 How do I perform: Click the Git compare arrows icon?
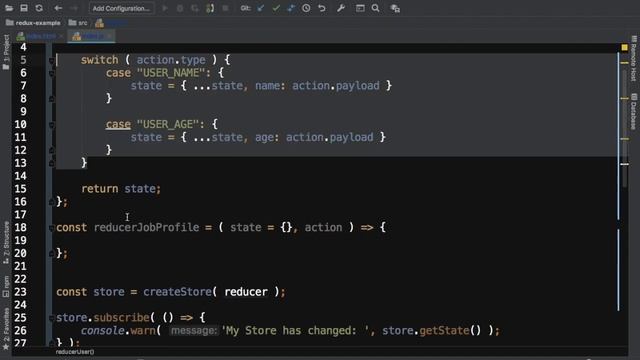(291, 8)
